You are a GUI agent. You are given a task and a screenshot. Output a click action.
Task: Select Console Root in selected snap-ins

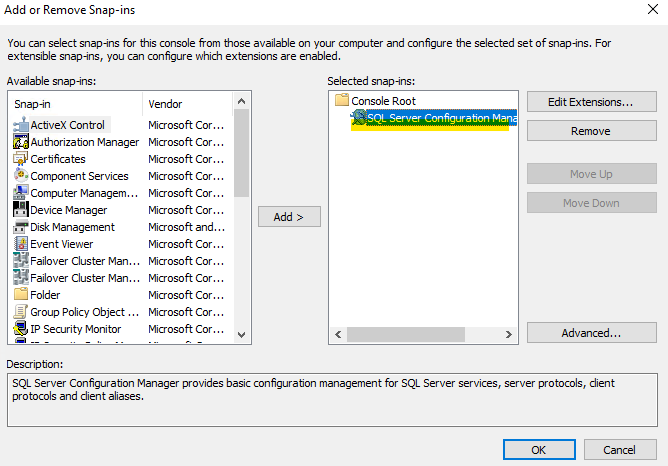click(383, 101)
